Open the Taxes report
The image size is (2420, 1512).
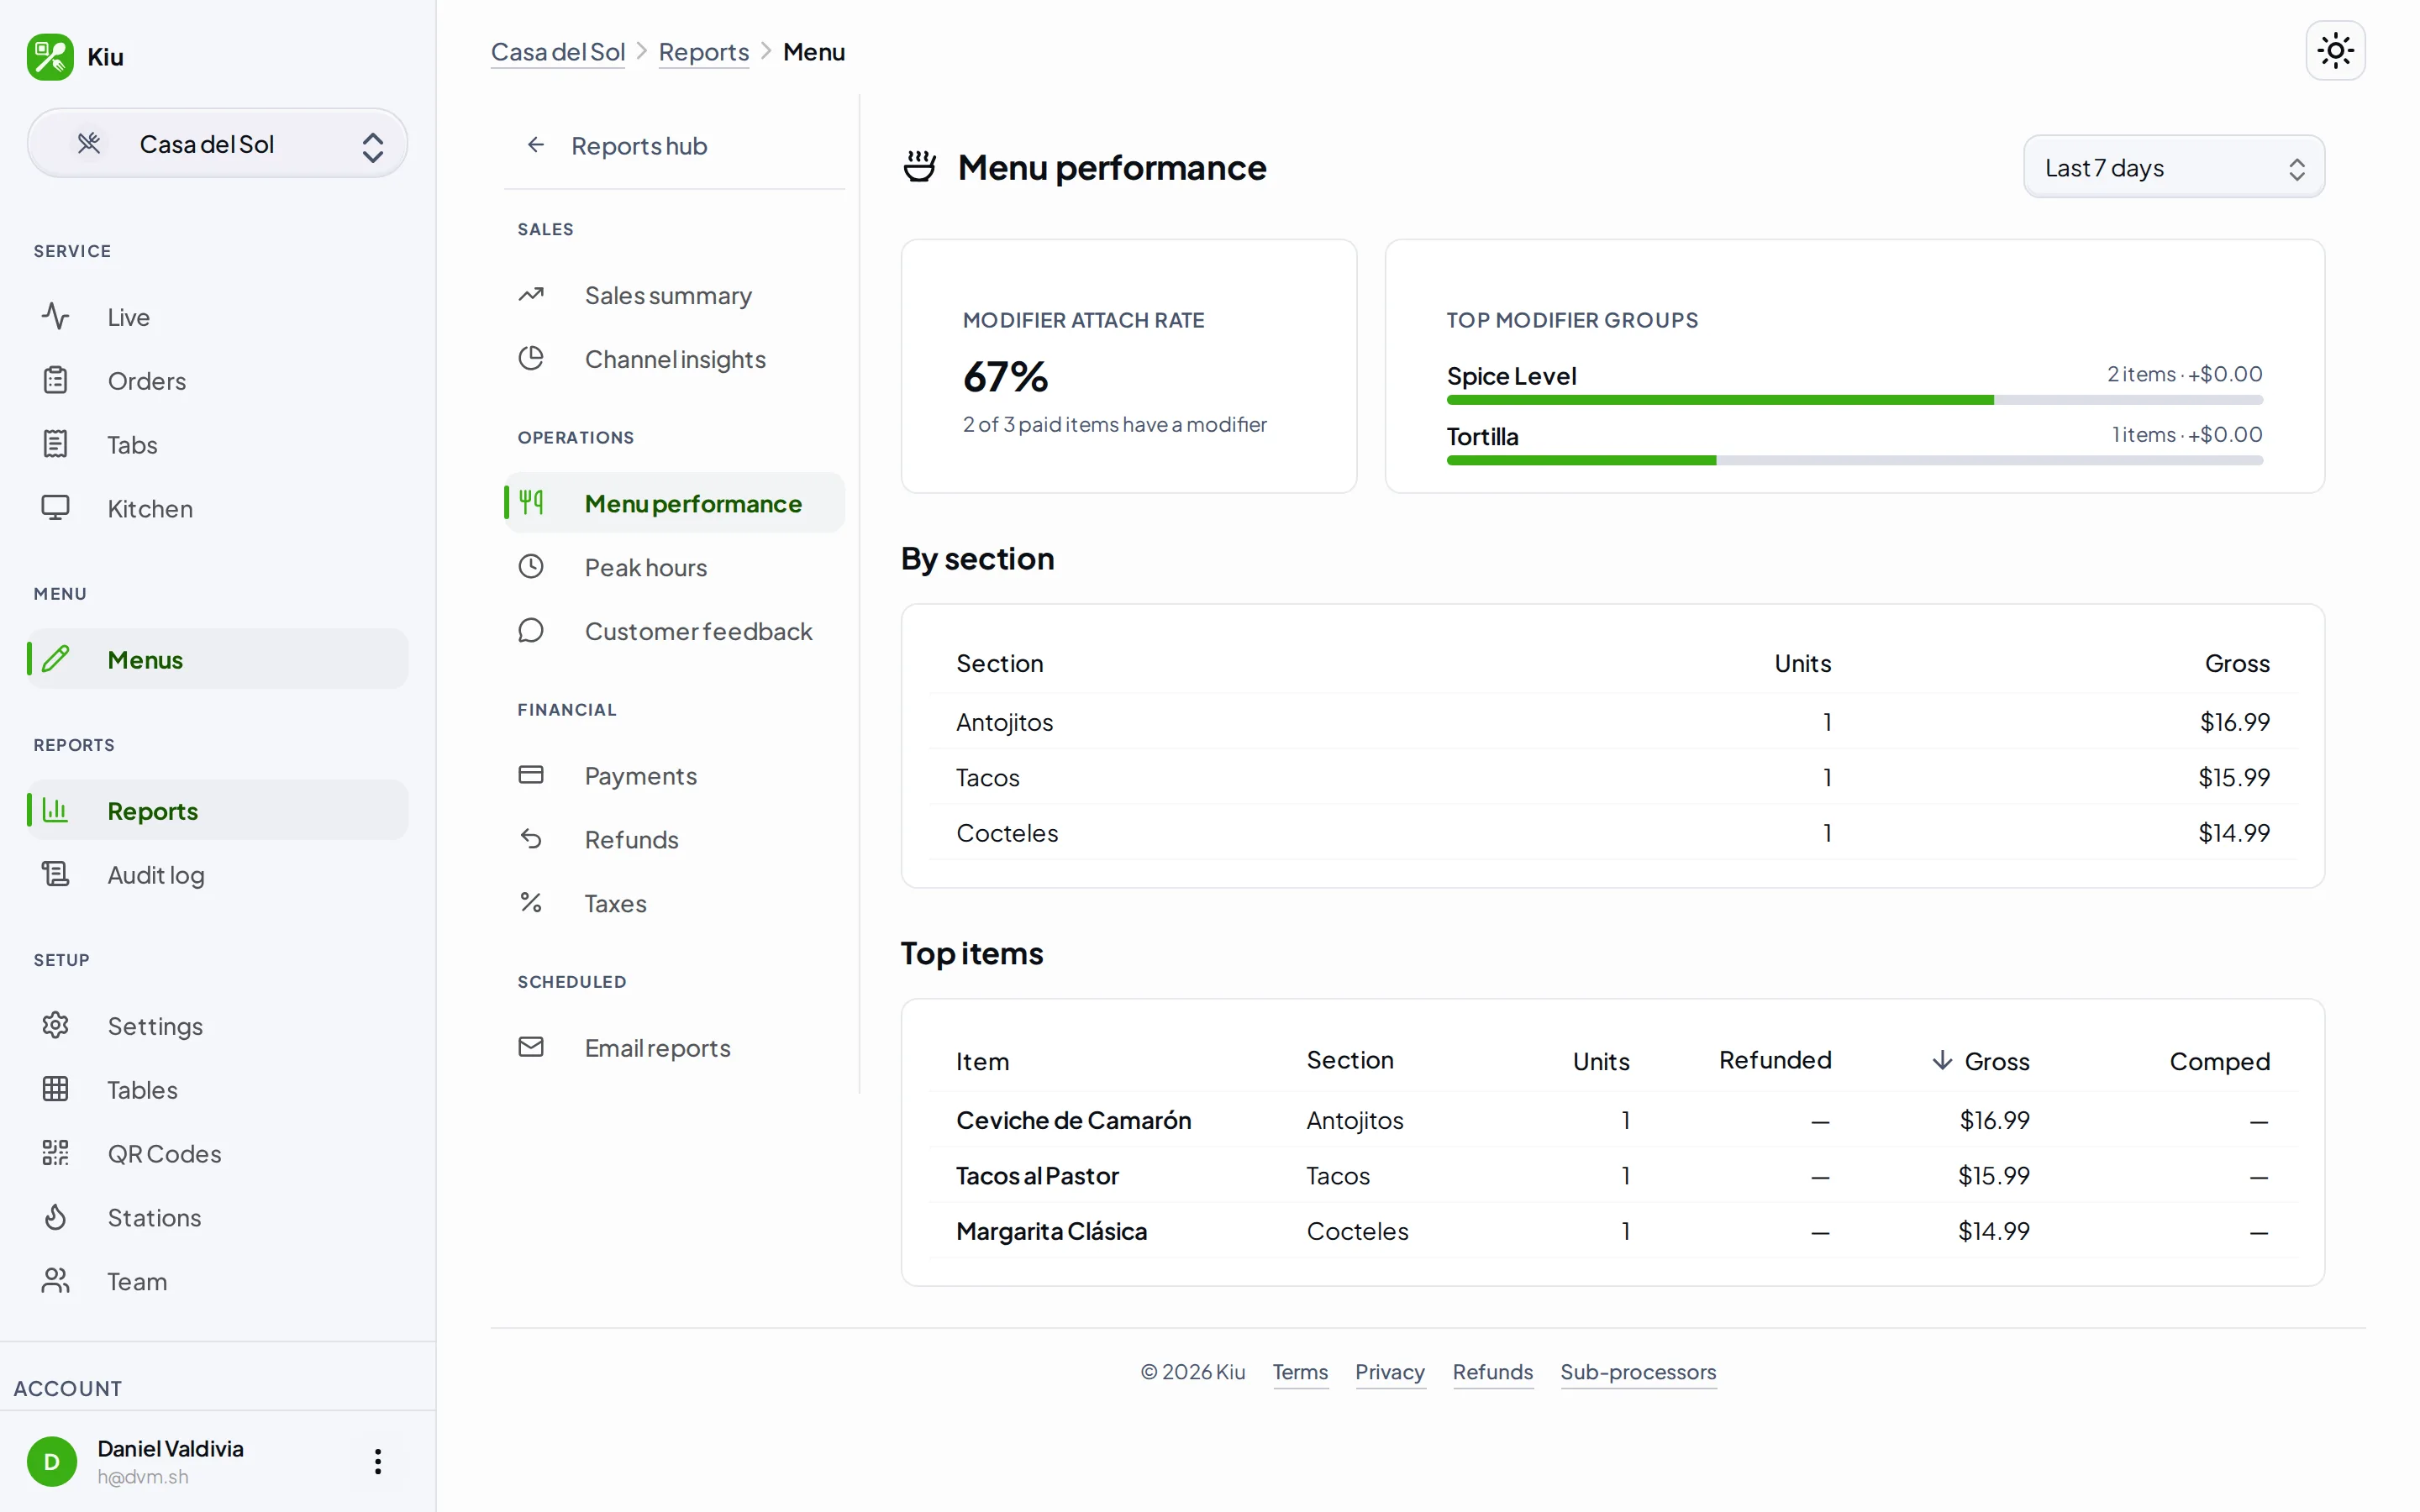674,903
